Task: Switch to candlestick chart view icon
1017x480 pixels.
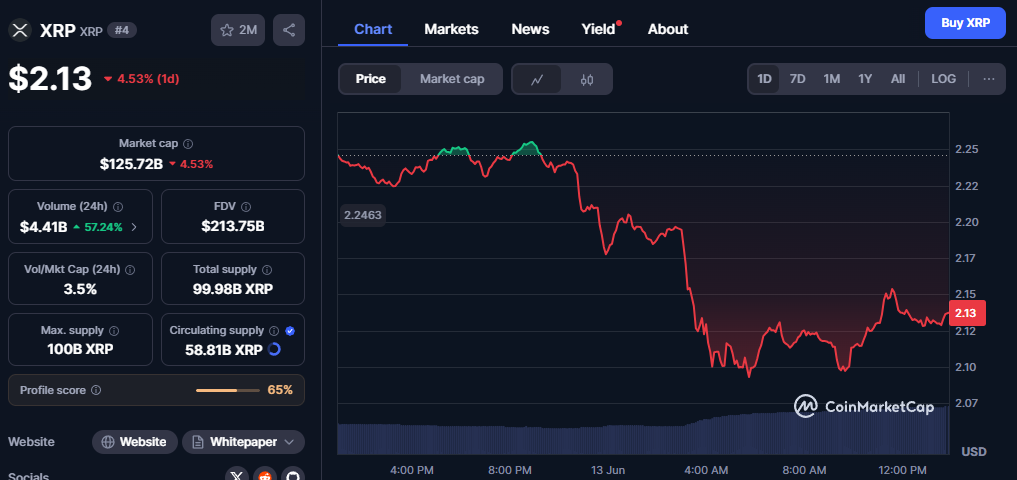Action: click(x=587, y=79)
